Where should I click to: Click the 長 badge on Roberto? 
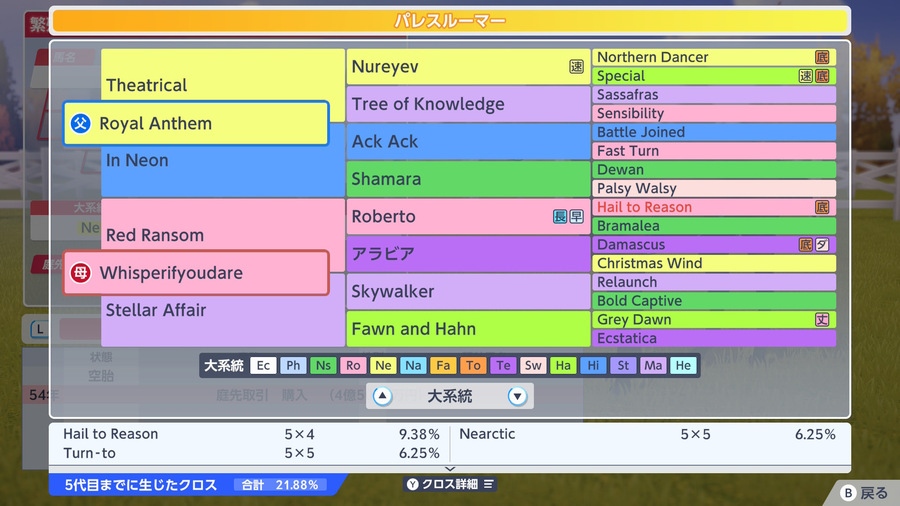tap(560, 216)
